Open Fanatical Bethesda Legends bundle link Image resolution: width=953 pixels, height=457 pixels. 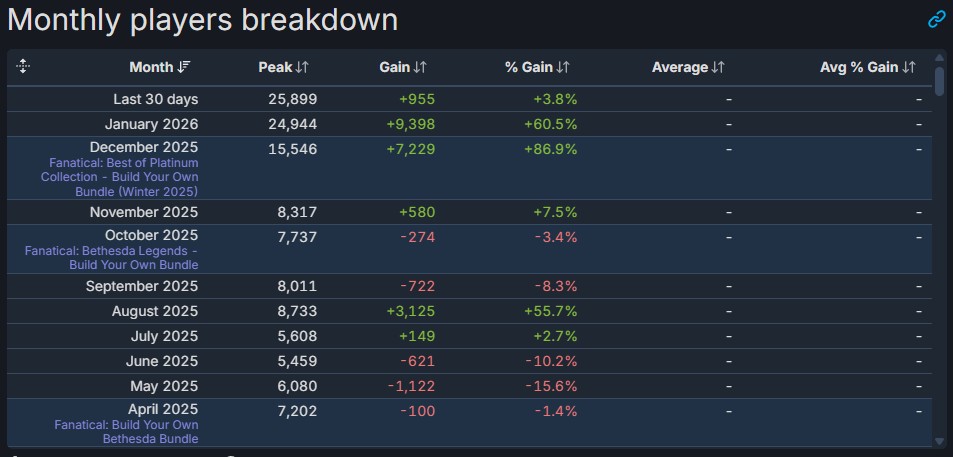pyautogui.click(x=111, y=257)
